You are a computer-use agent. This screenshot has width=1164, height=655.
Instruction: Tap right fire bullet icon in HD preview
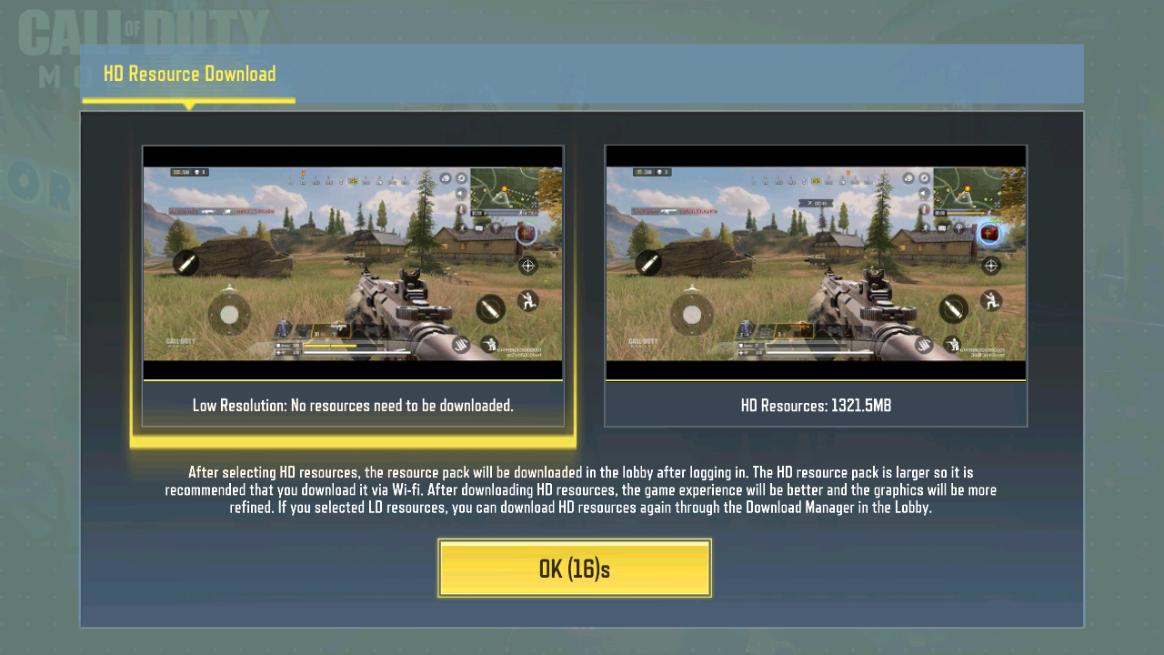pos(953,307)
